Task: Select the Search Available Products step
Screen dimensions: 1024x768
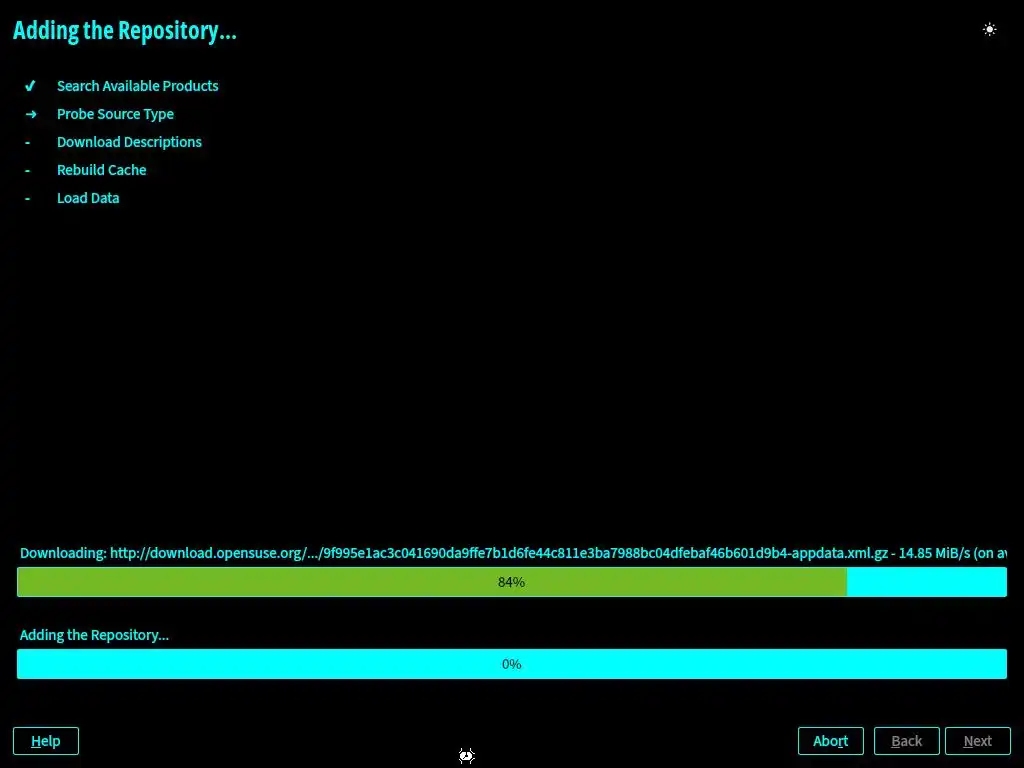Action: click(x=137, y=86)
